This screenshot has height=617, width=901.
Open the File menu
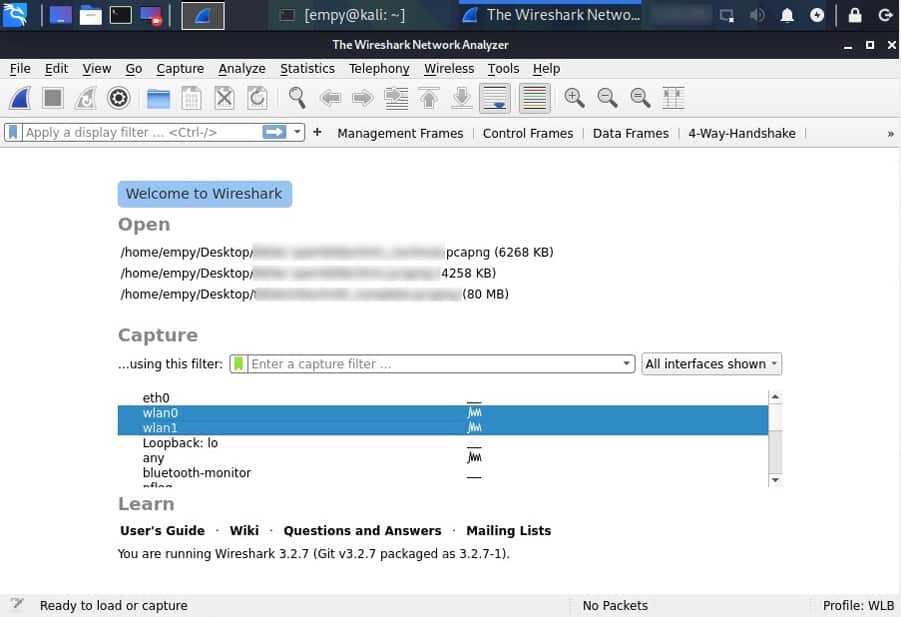pos(20,68)
